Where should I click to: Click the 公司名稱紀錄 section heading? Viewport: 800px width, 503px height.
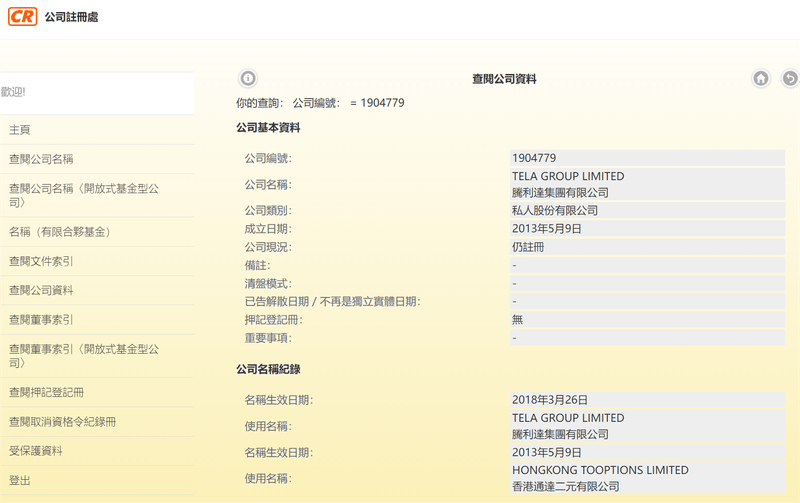(x=268, y=369)
